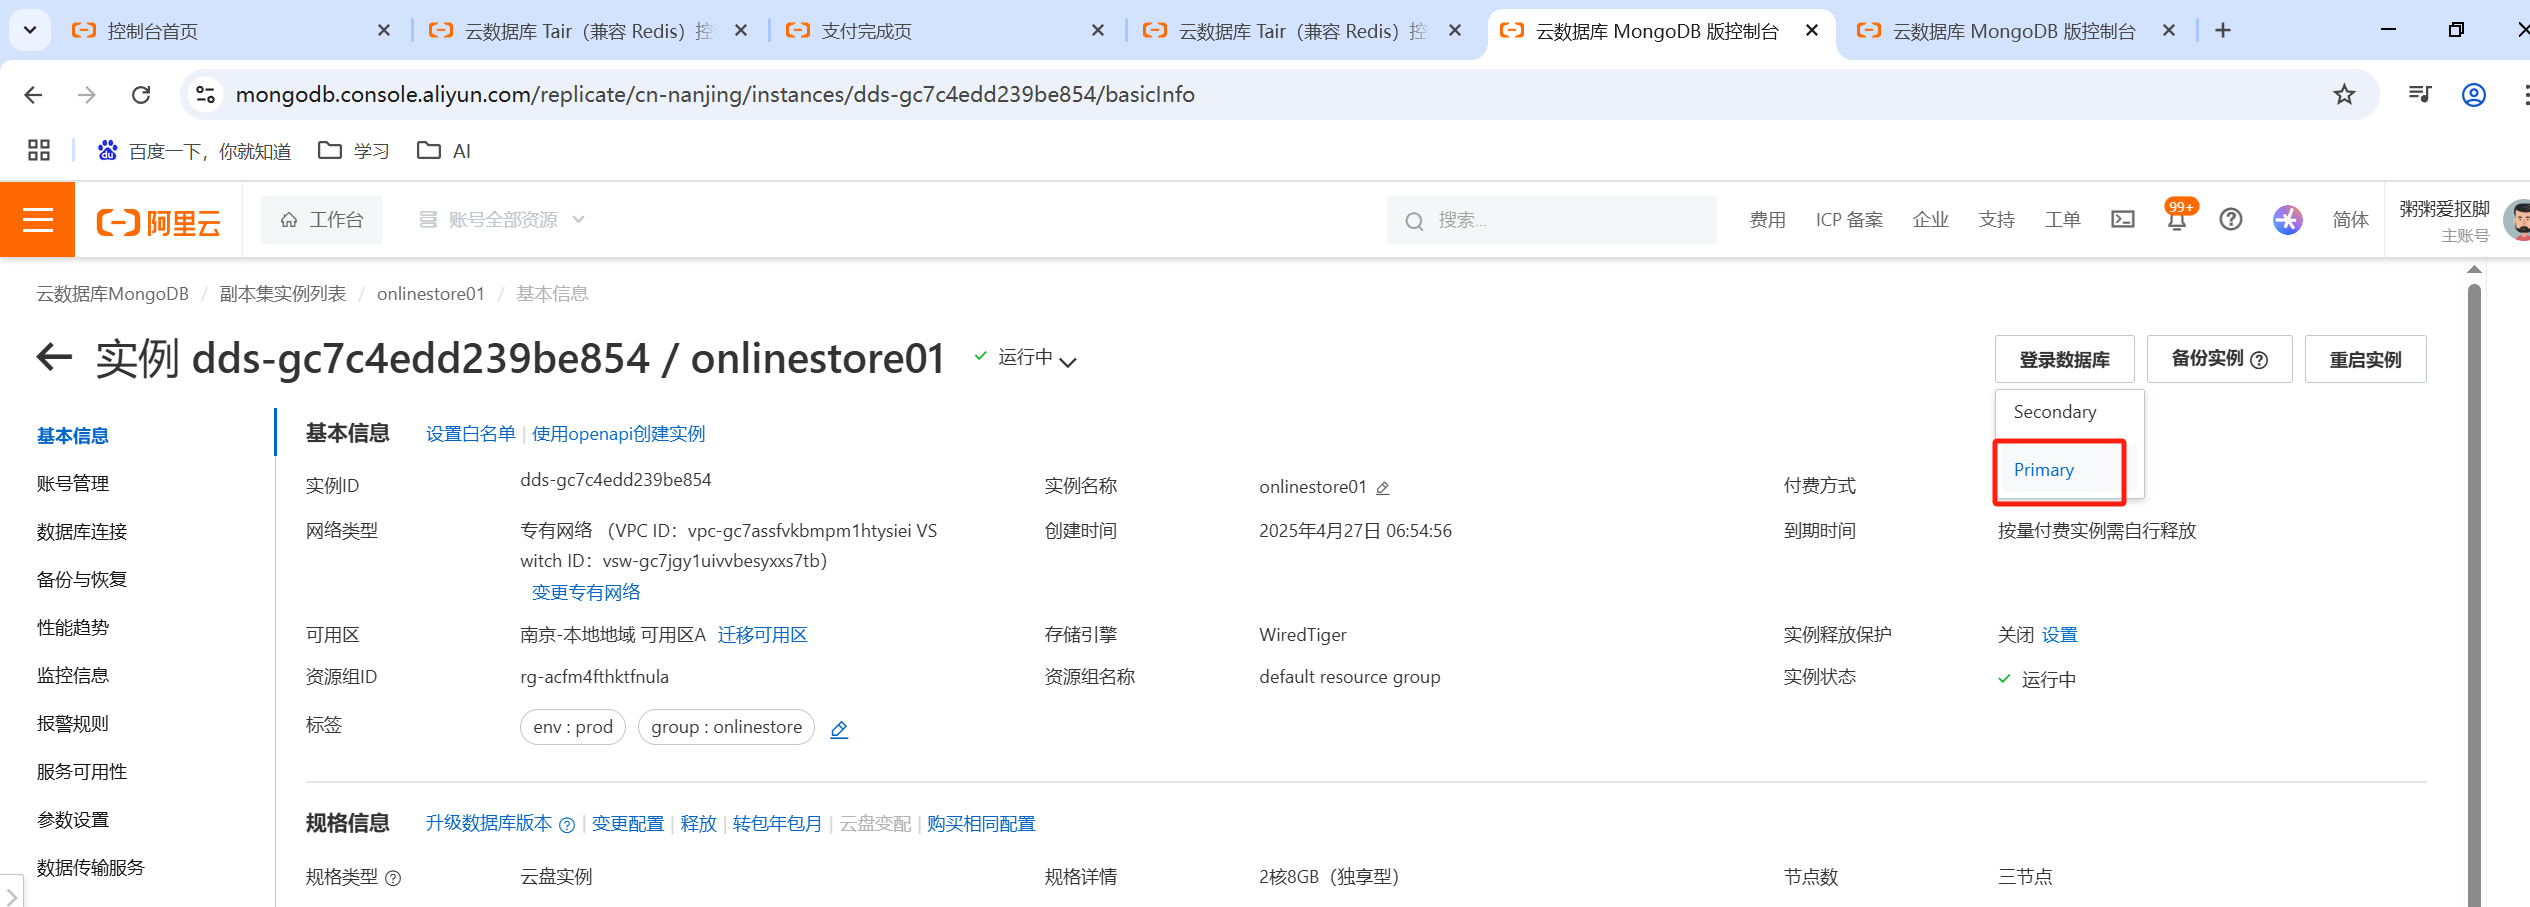2530x907 pixels.
Task: Click the 迁移可用区 link
Action: [x=763, y=635]
